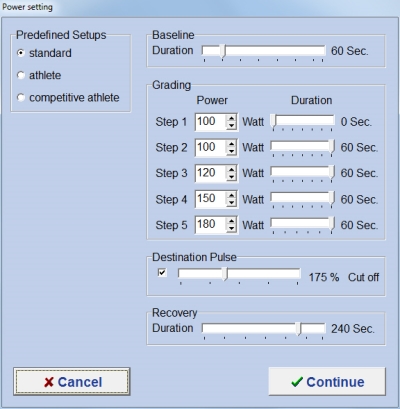Screen dimensions: 400x409
Task: Decrease Step 1 power with down arrow
Action: [x=231, y=126]
